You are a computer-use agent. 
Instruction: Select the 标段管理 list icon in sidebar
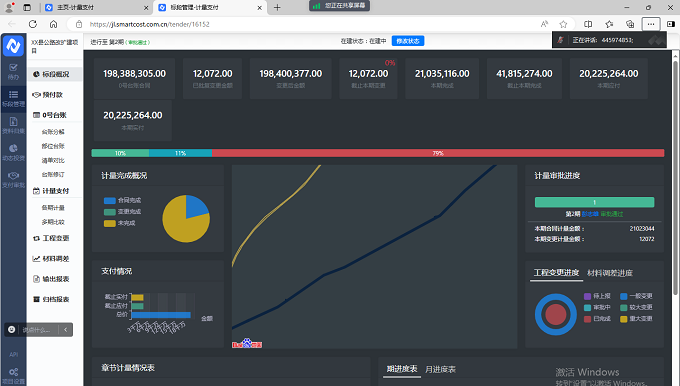click(13, 98)
